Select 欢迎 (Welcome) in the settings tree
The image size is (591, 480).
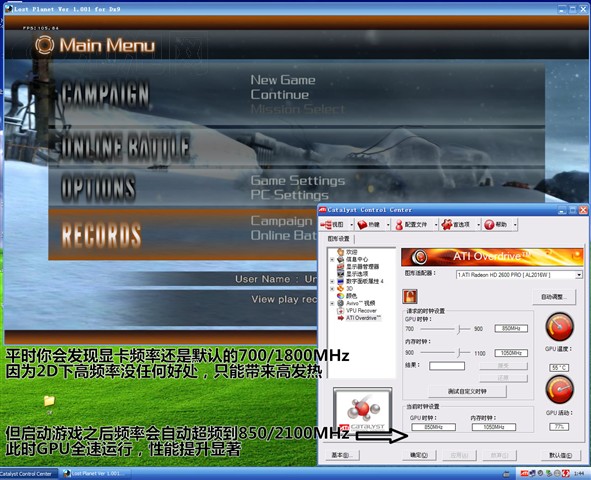pos(351,252)
